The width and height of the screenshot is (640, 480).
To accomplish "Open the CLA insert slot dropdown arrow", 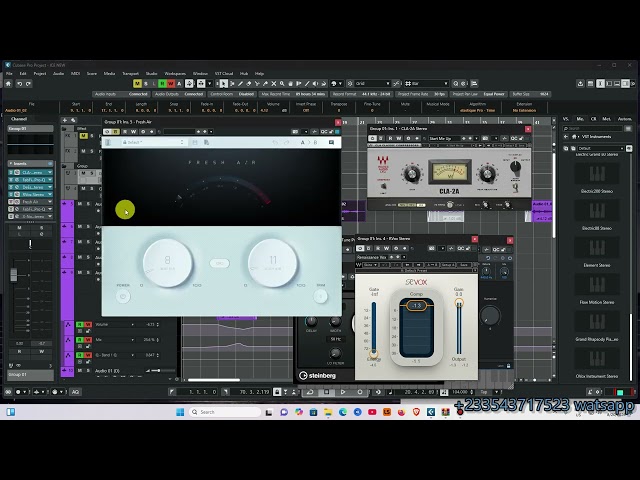I will click(x=50, y=172).
